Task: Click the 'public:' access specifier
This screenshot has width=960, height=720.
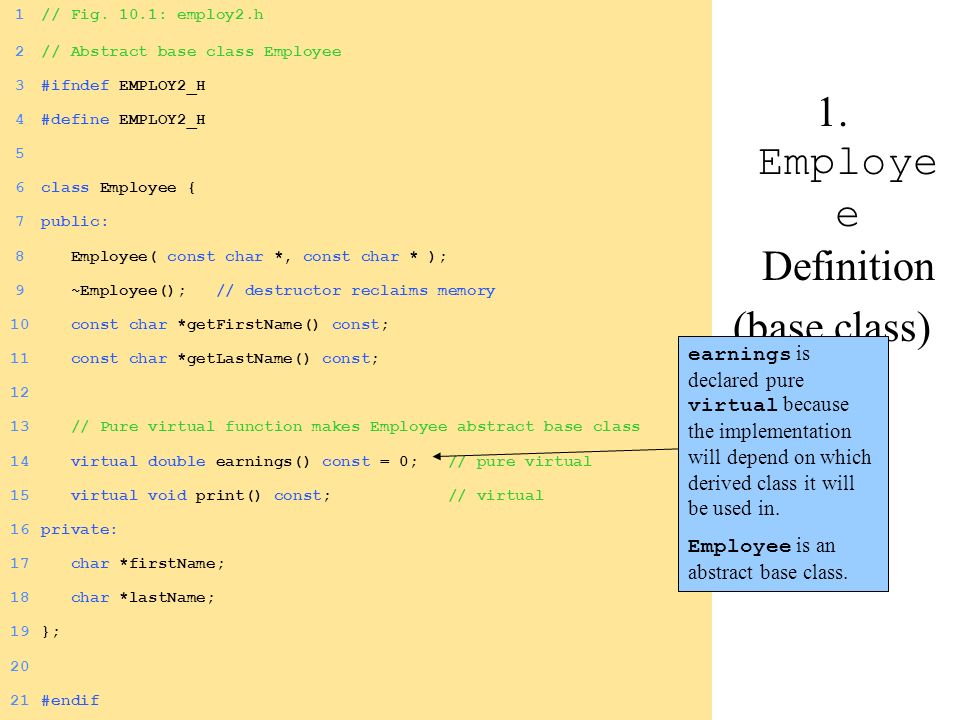Action: (74, 222)
